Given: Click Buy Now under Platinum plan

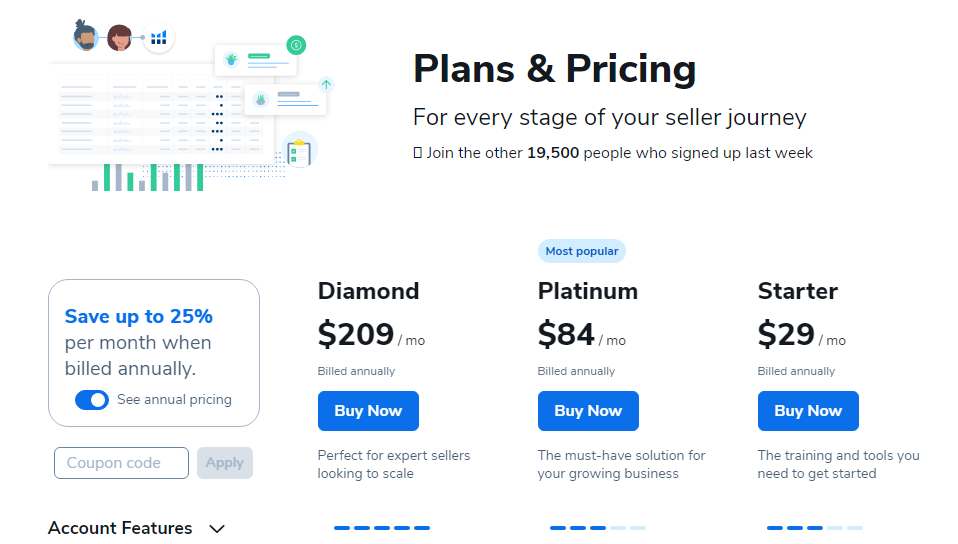Looking at the screenshot, I should 588,411.
